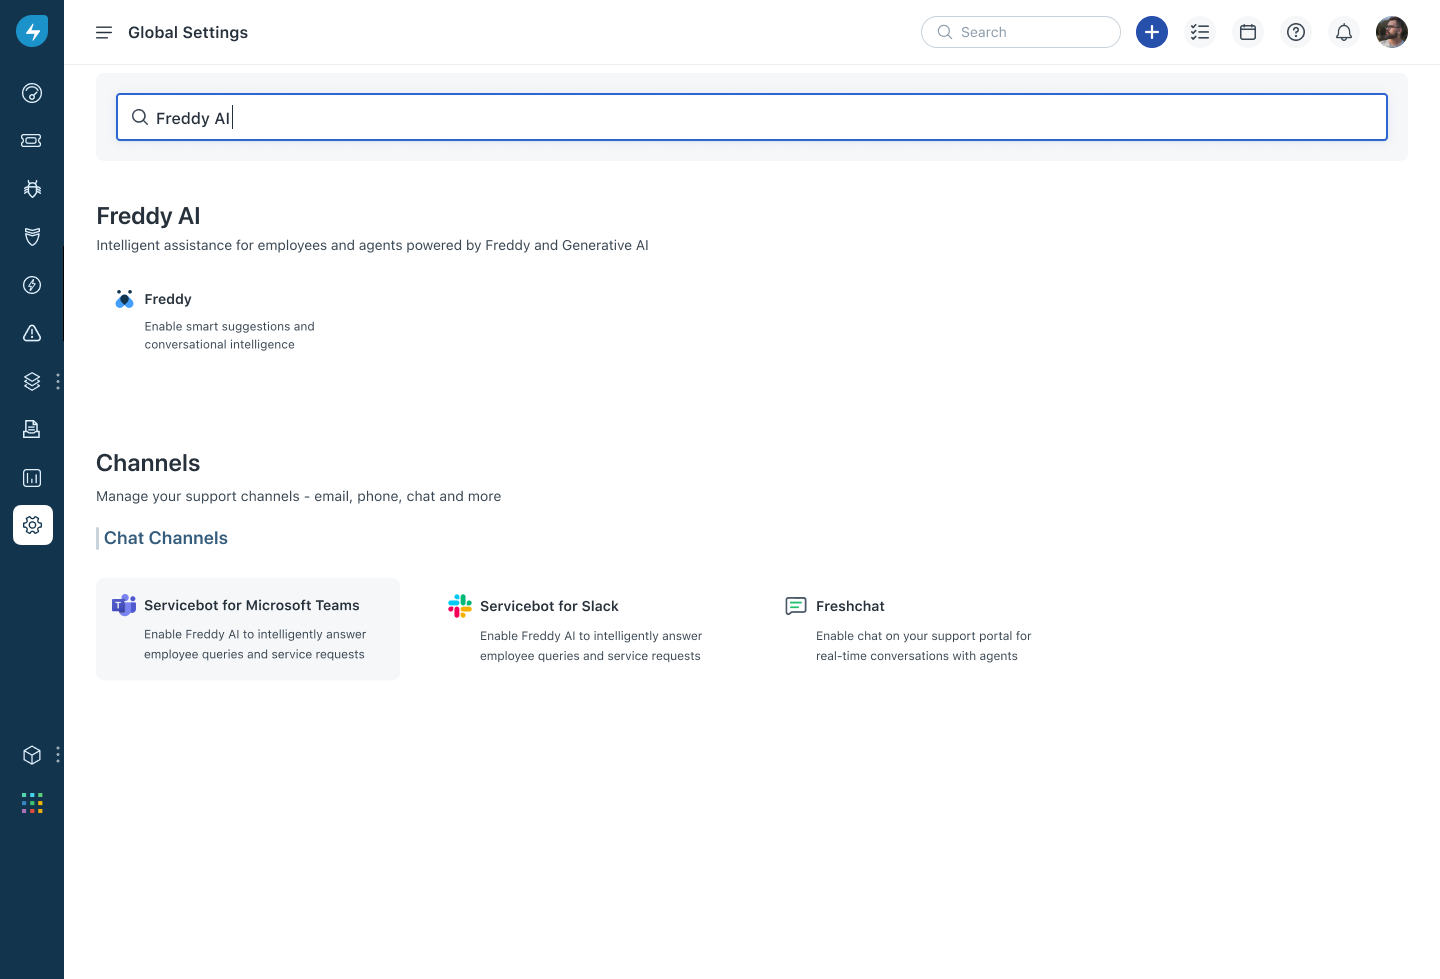Open user profile avatar
This screenshot has height=979, width=1440.
[1392, 32]
